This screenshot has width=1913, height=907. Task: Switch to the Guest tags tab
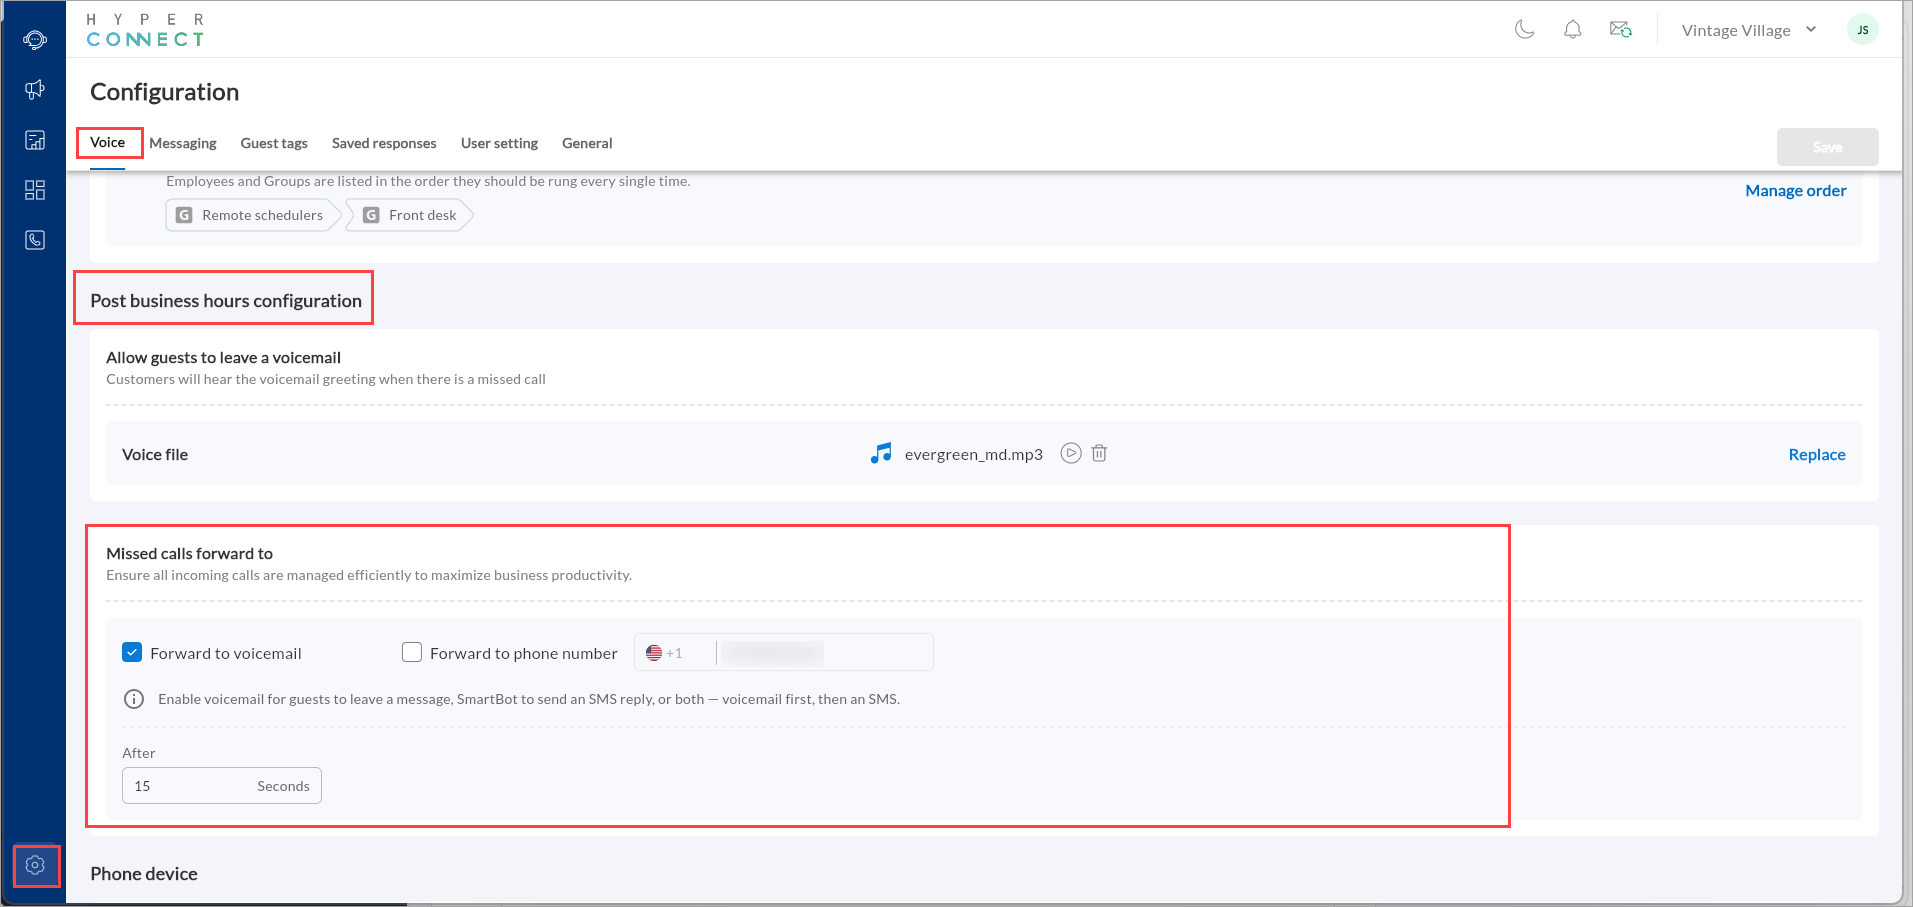click(274, 143)
